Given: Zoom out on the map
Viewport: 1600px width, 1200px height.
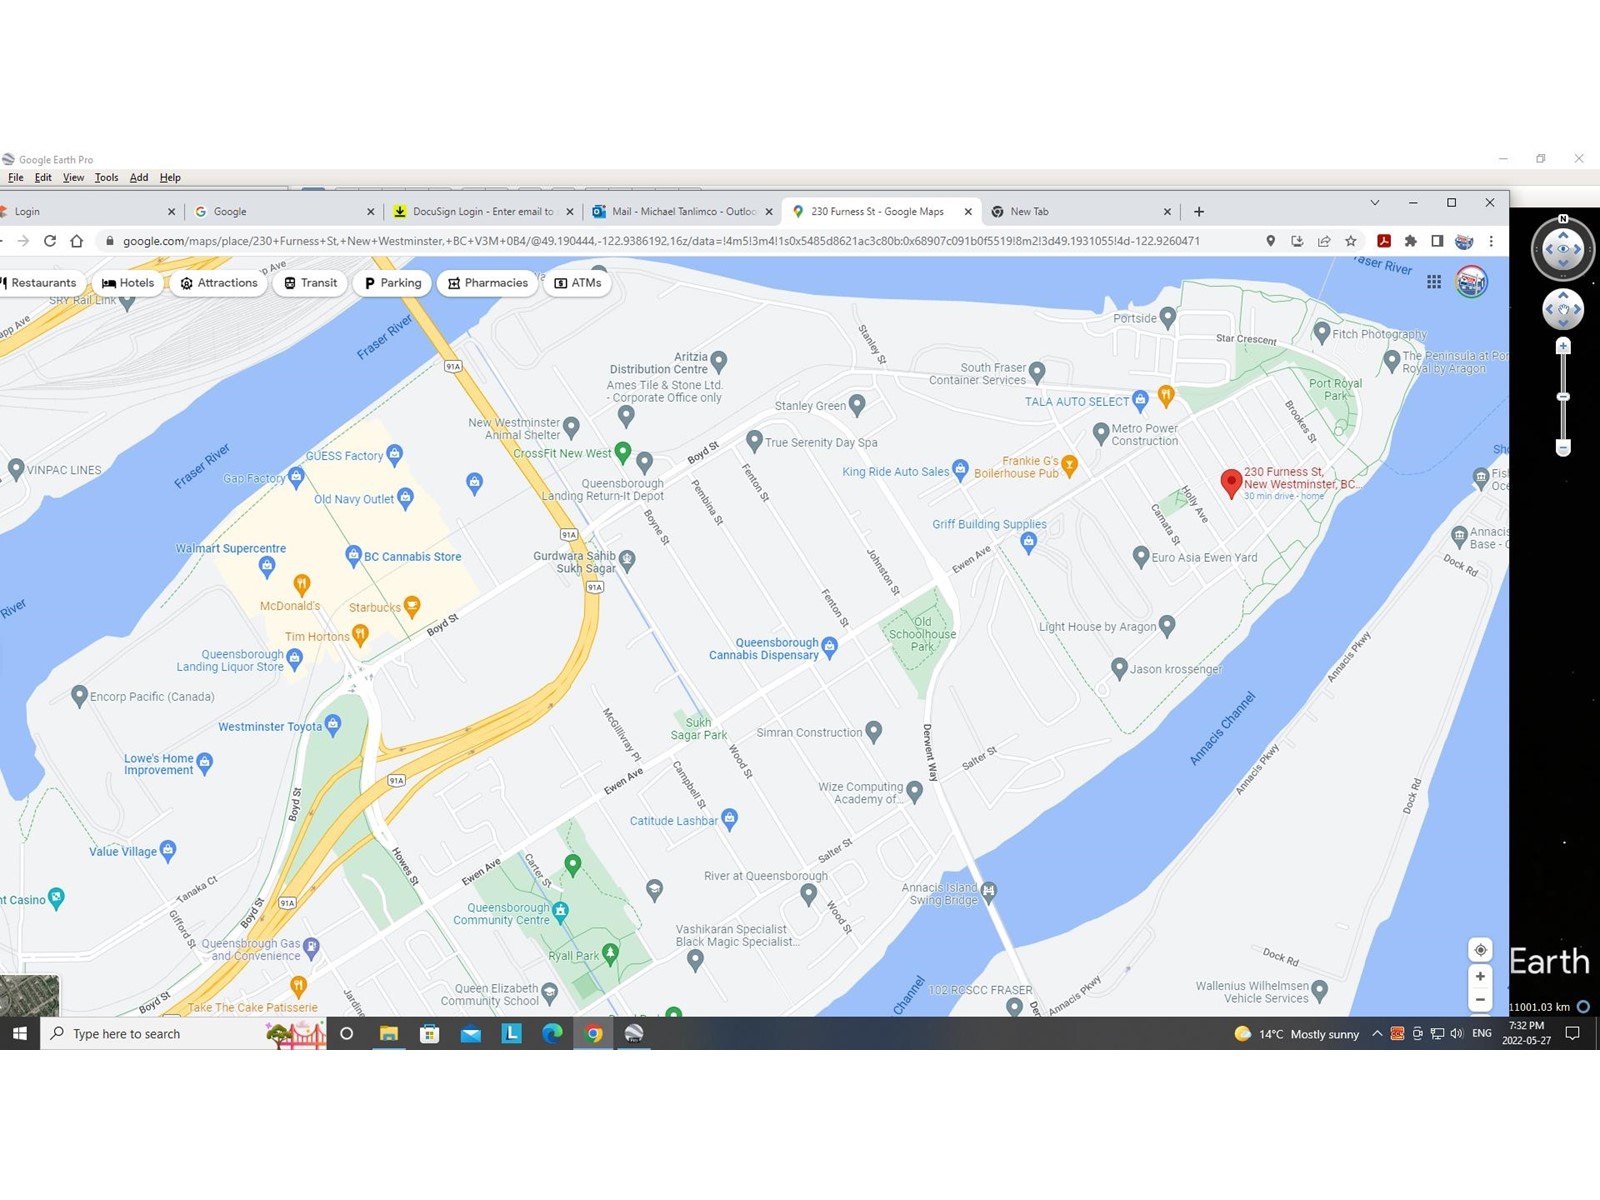Looking at the screenshot, I should click(1480, 1000).
